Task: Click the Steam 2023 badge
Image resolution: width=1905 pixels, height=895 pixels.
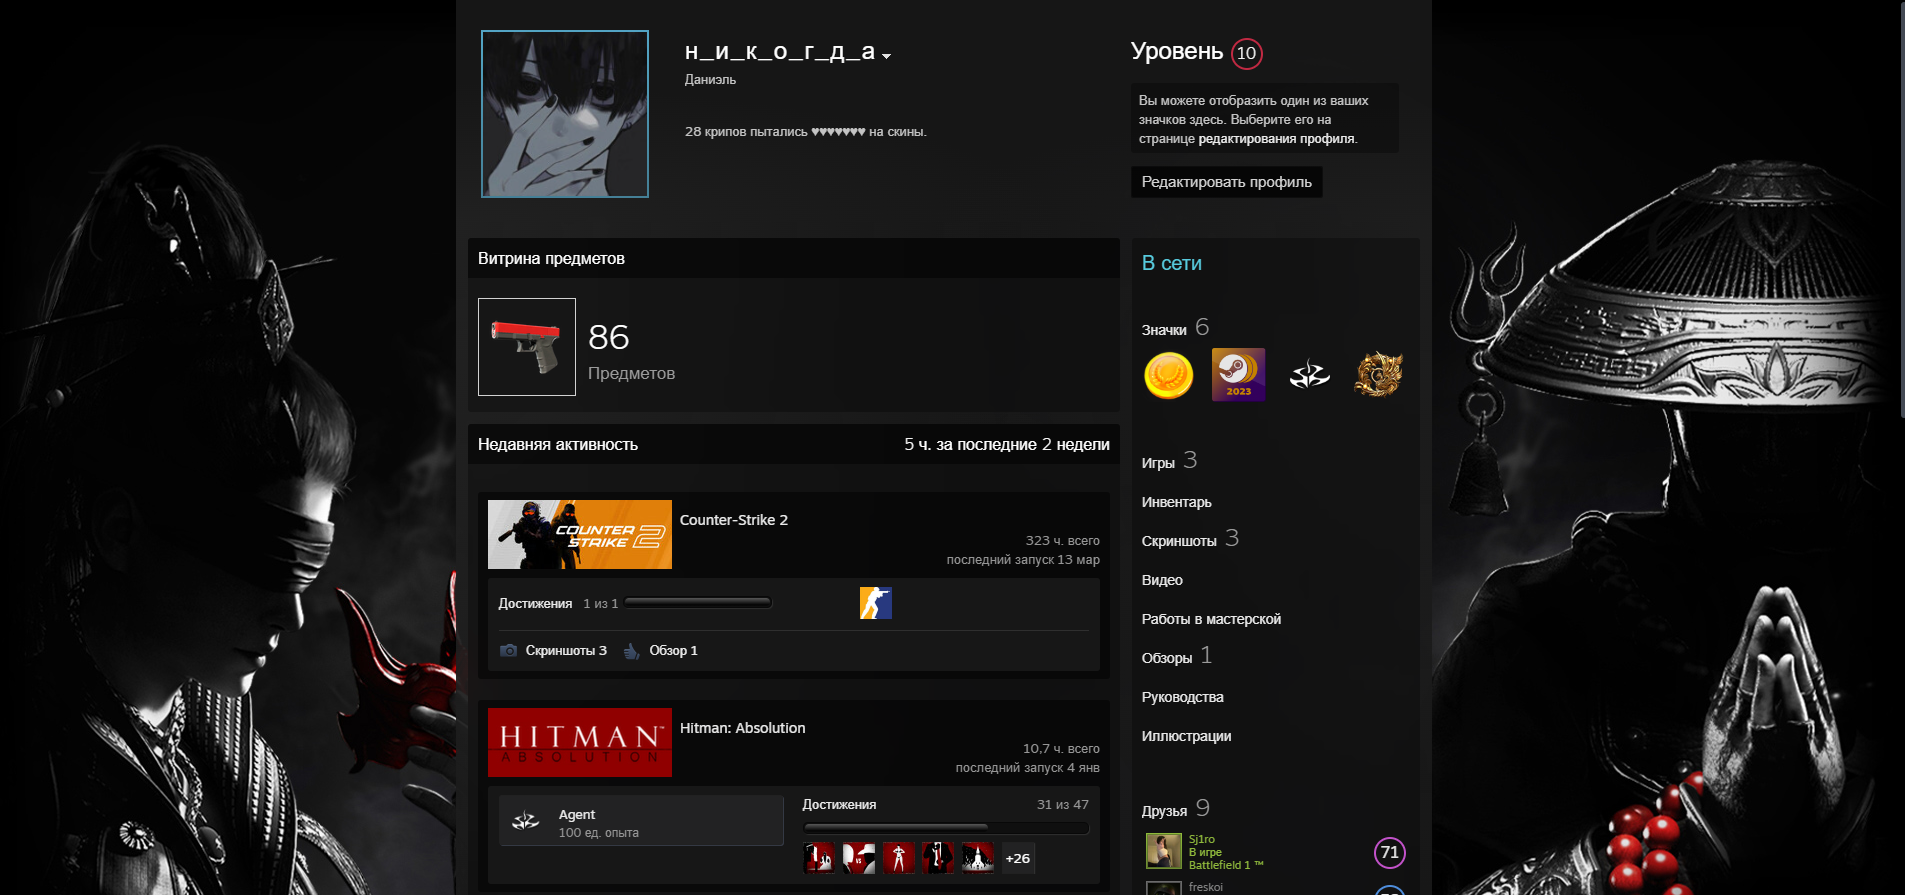Action: [x=1238, y=375]
